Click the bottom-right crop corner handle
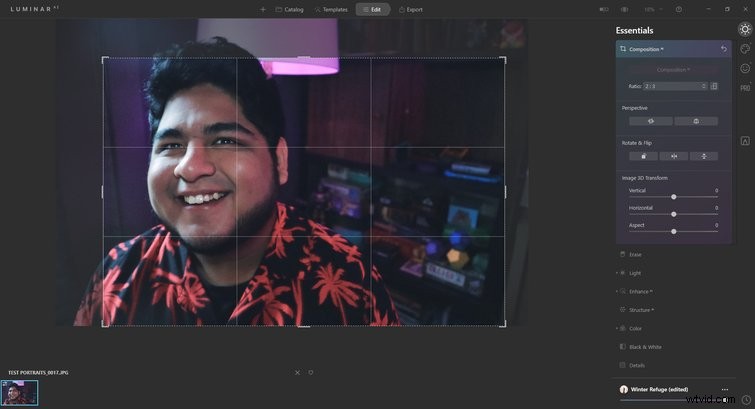 pyautogui.click(x=504, y=325)
